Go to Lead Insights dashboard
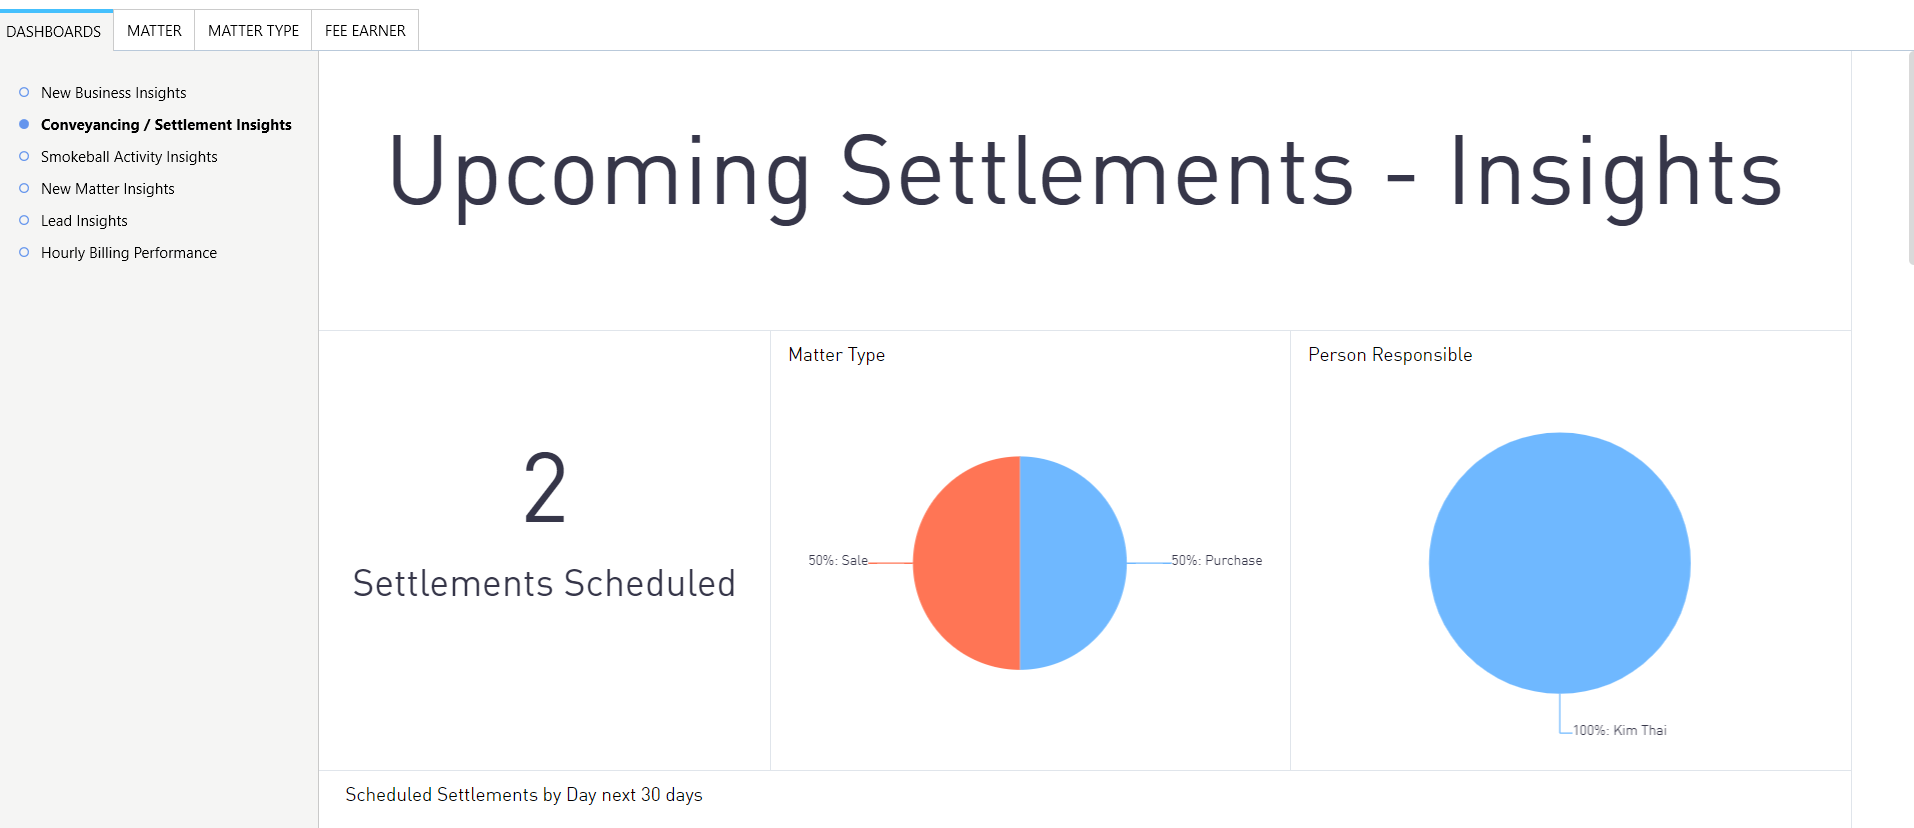Viewport: 1914px width, 828px height. [x=84, y=220]
